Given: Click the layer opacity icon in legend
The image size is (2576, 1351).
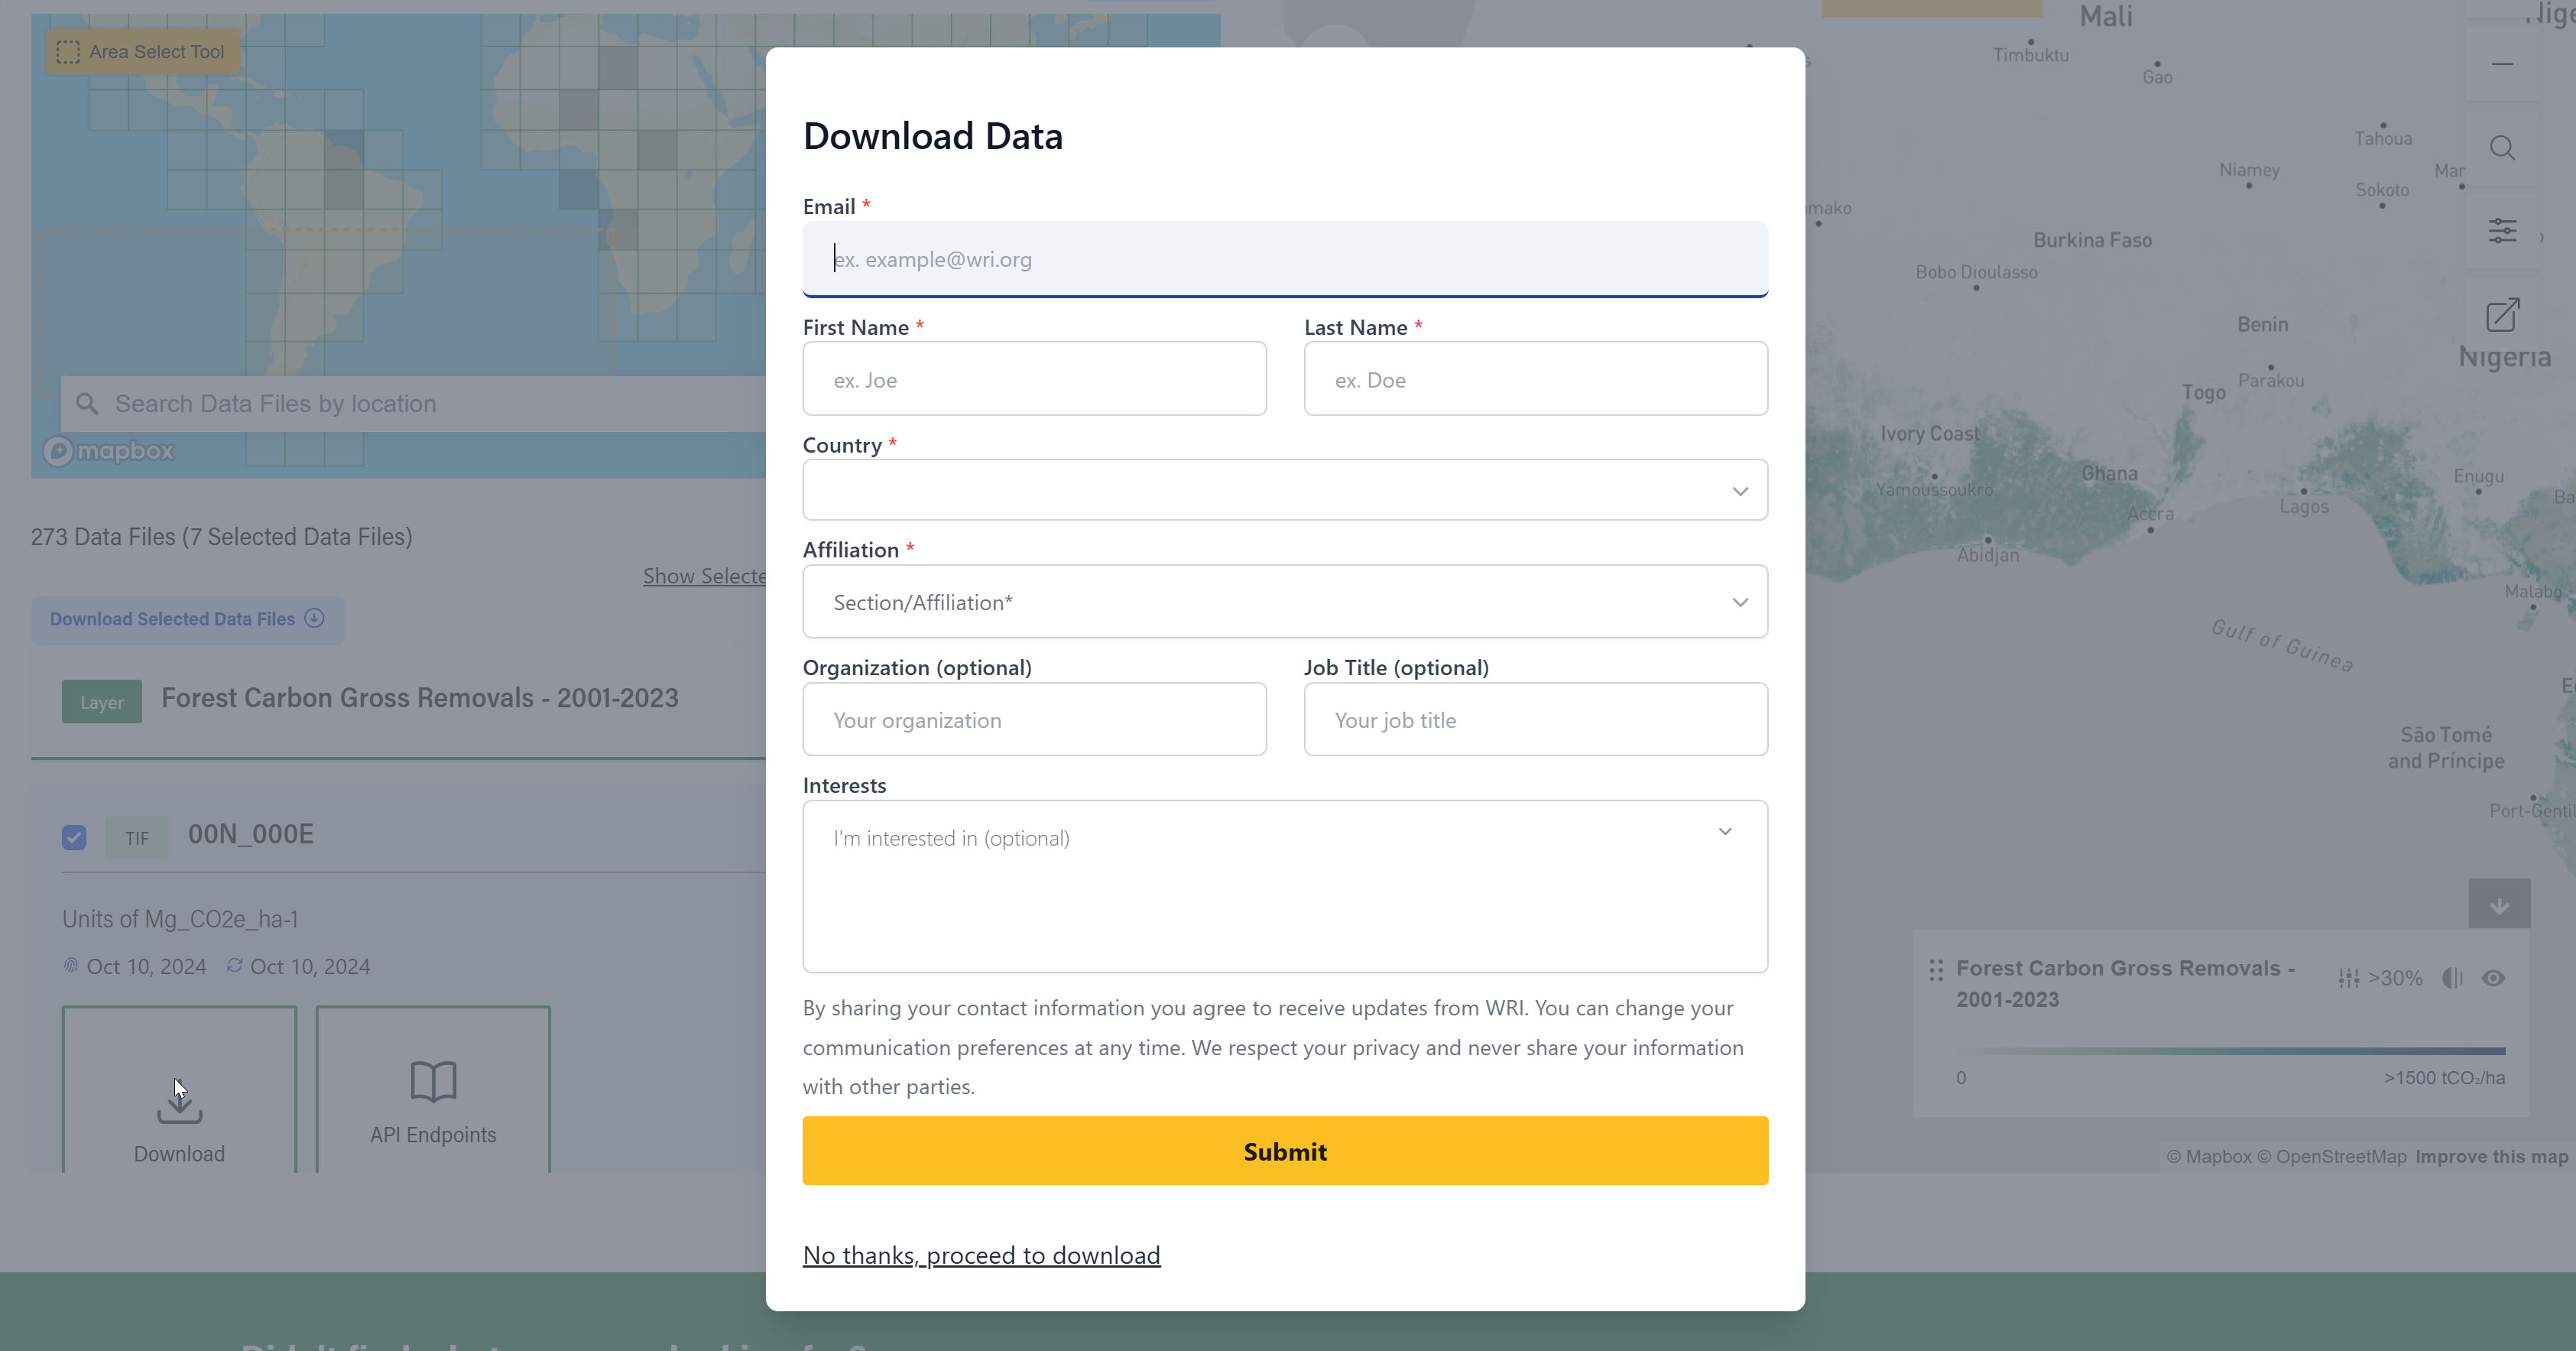Looking at the screenshot, I should click(x=2452, y=978).
